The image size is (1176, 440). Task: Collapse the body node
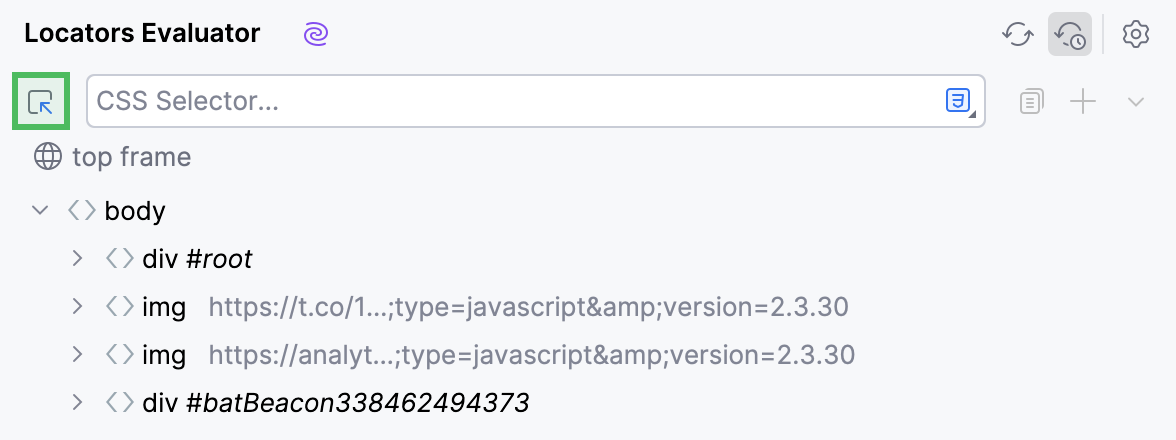click(x=40, y=211)
